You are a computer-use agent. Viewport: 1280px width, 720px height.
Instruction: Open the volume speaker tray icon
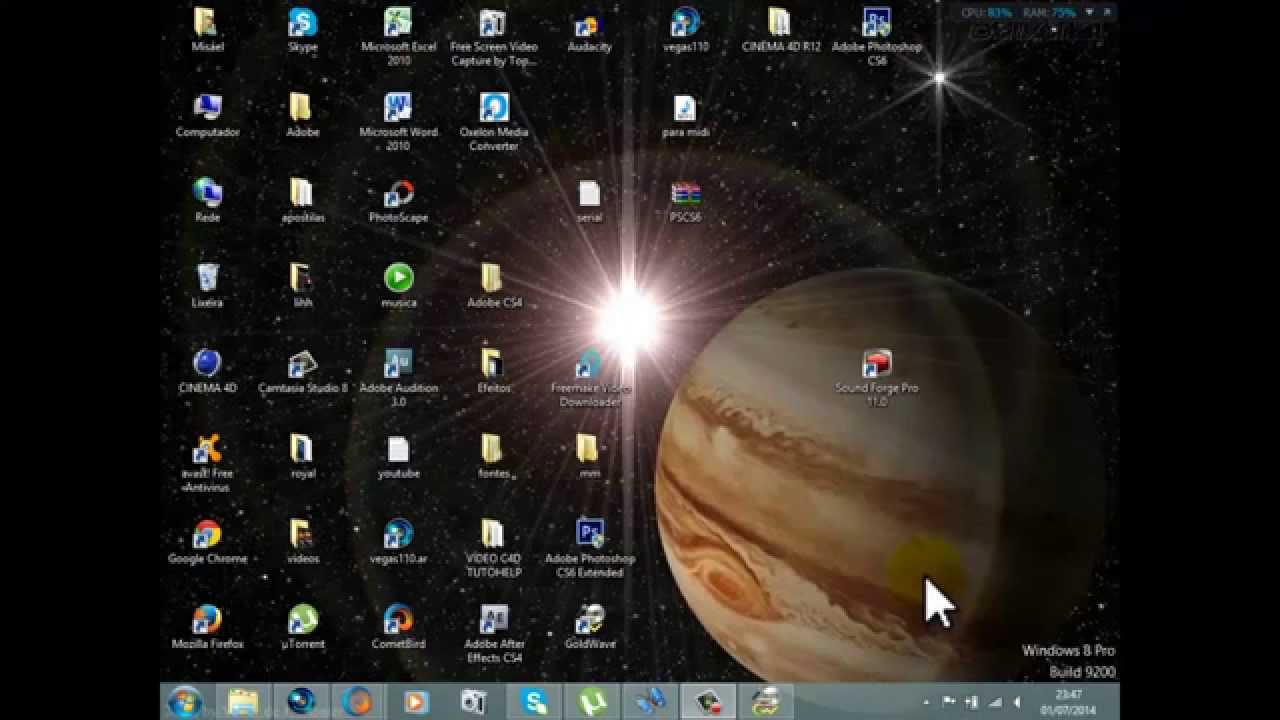tap(1017, 702)
